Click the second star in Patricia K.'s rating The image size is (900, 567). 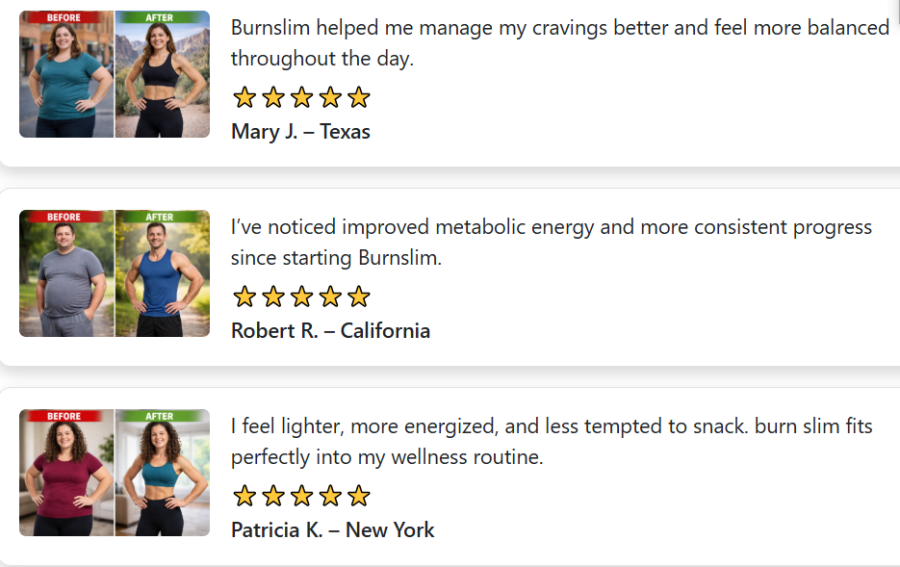(273, 496)
